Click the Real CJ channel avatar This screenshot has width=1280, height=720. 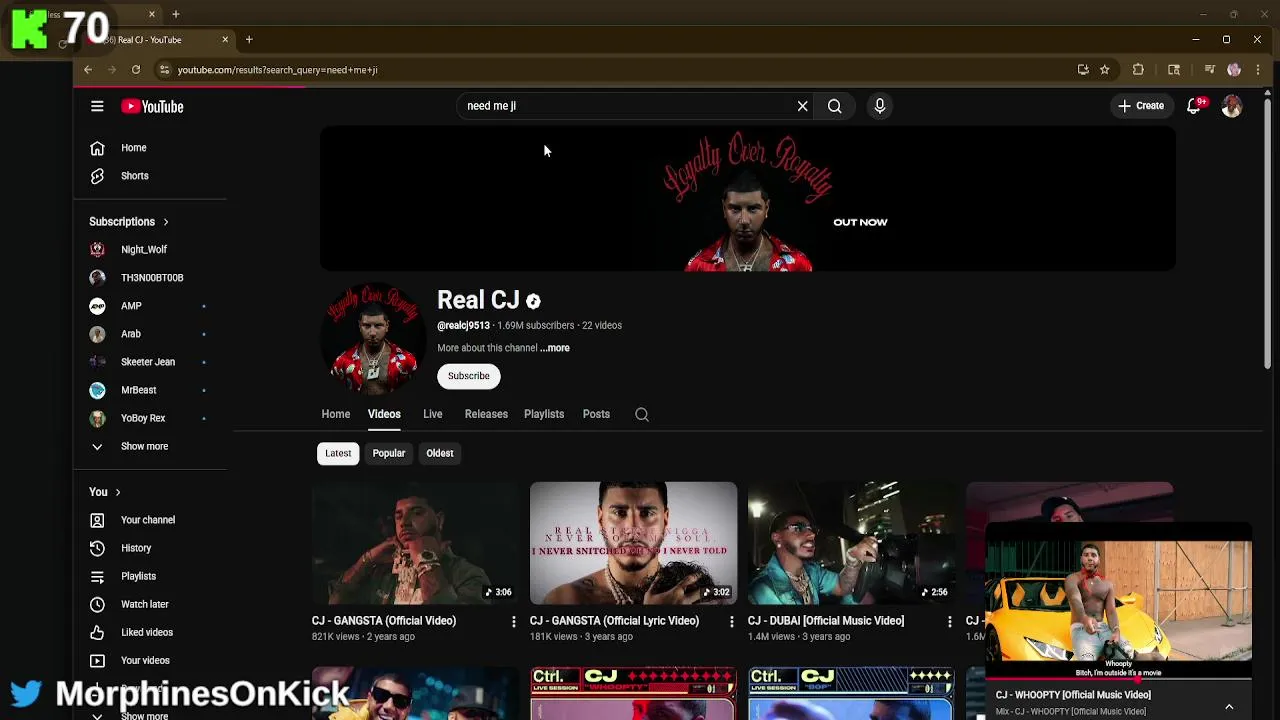[x=373, y=340]
